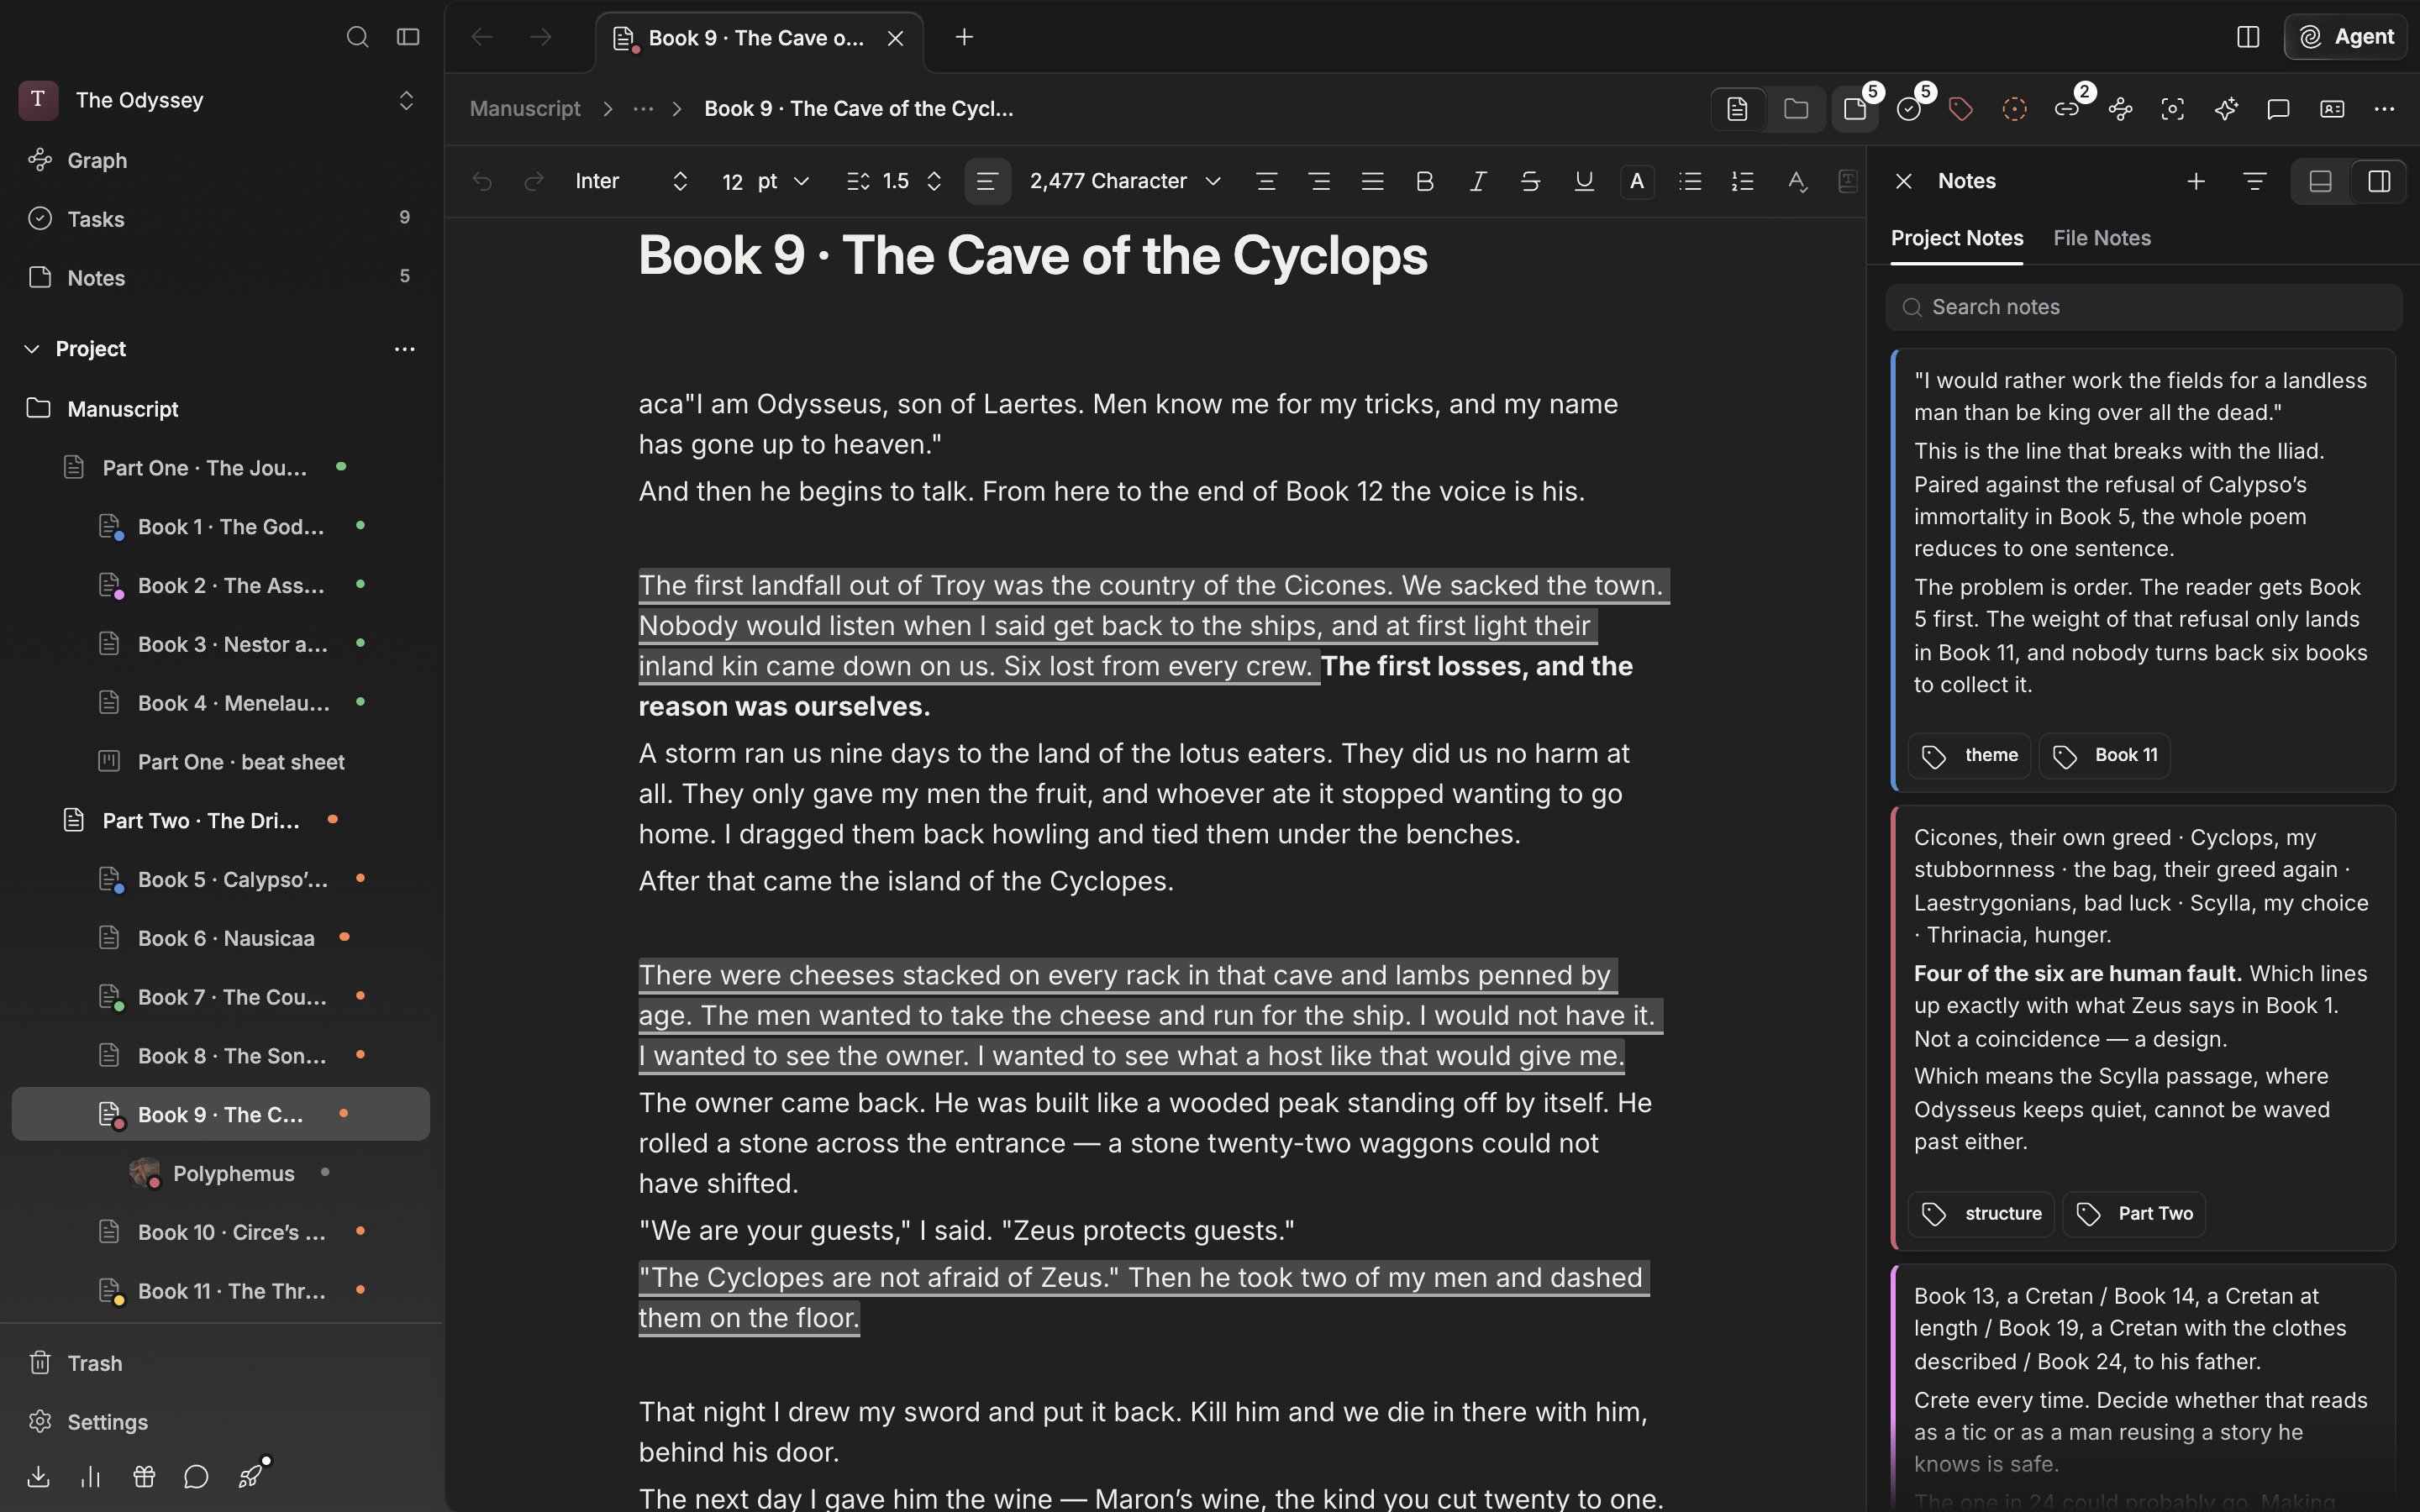Image resolution: width=2420 pixels, height=1512 pixels.
Task: Click the import download icon at bottom
Action: (x=38, y=1476)
